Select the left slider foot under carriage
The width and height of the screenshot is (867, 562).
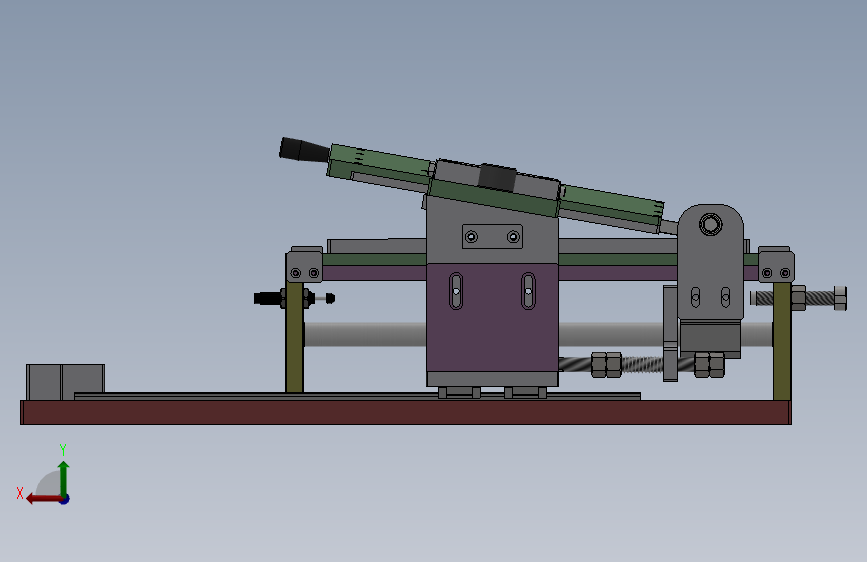[459, 393]
